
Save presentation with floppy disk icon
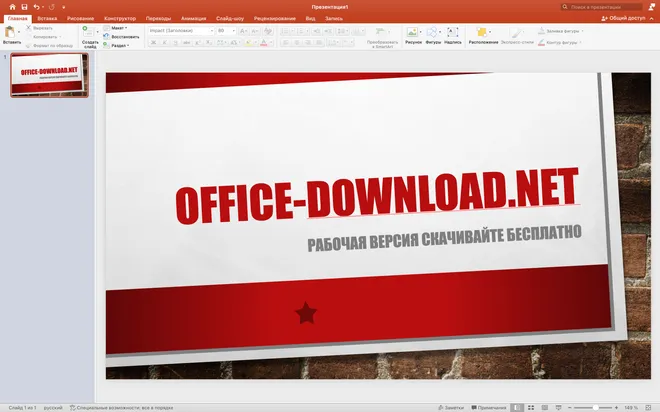point(24,7)
